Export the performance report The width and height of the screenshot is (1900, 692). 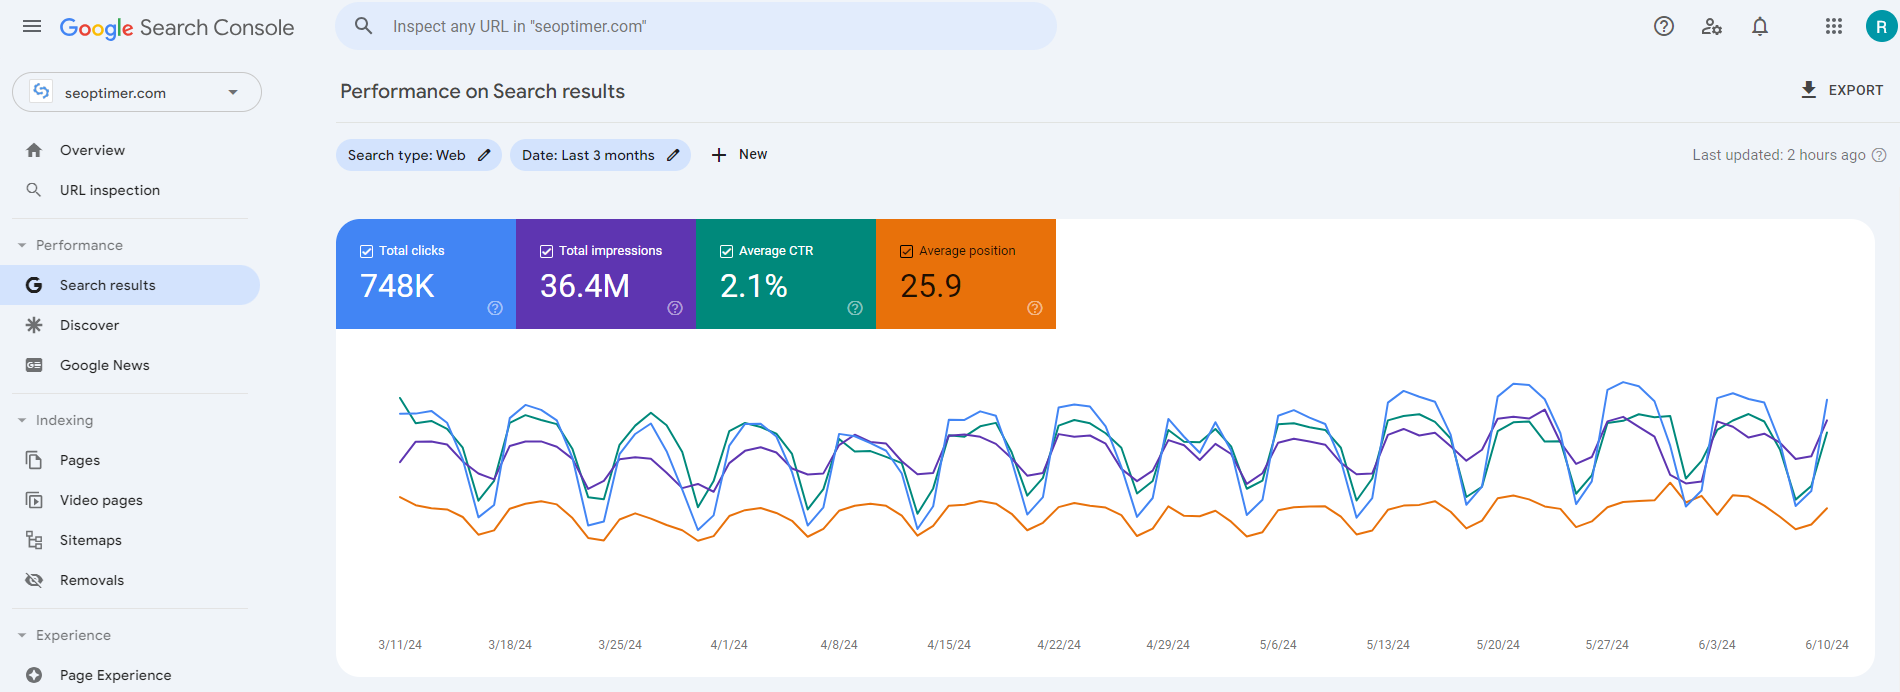[x=1841, y=90]
